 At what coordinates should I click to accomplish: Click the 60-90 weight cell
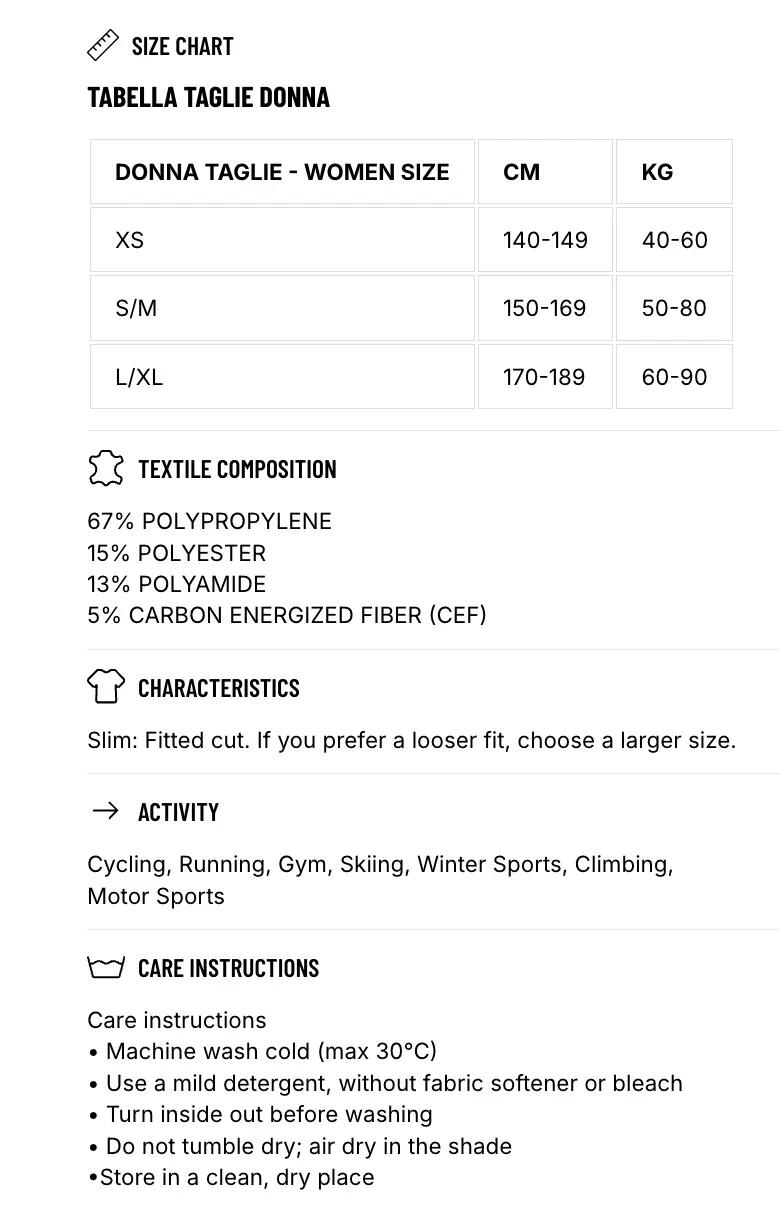(x=674, y=377)
